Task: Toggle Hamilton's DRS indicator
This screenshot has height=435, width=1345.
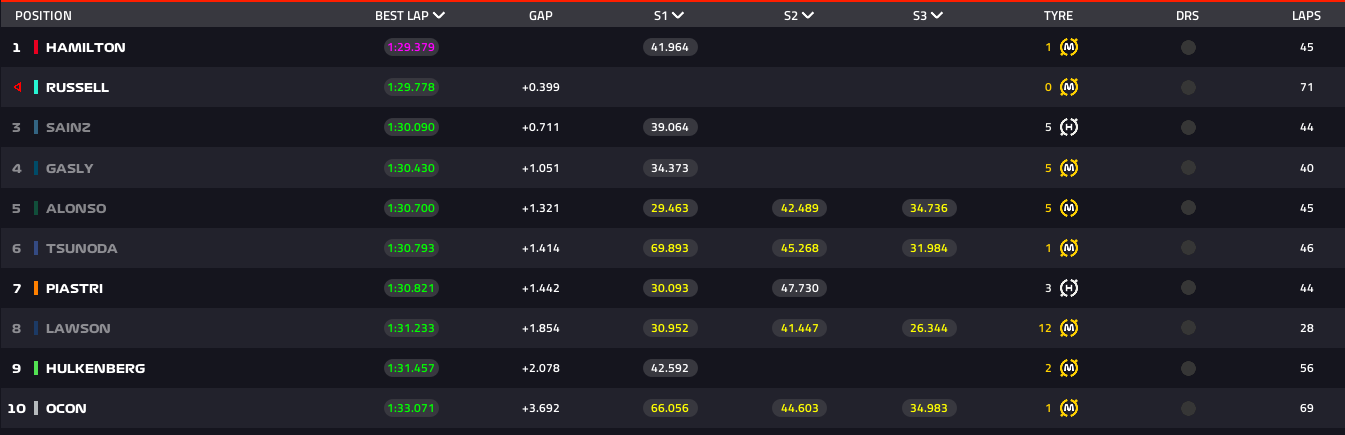Action: [1188, 47]
